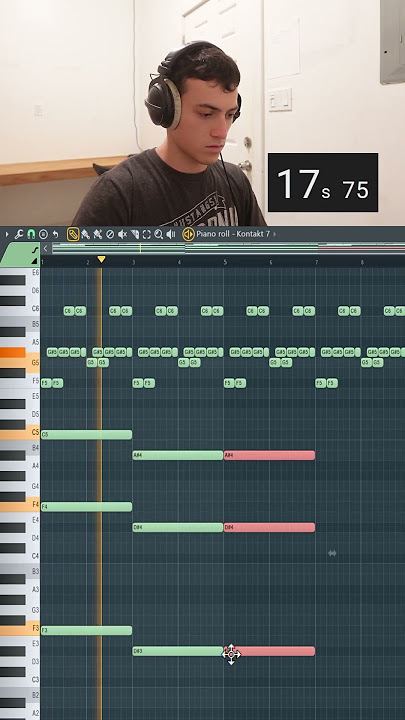Viewport: 405px width, 720px height.
Task: Click the undo arrow icon
Action: pos(56,234)
